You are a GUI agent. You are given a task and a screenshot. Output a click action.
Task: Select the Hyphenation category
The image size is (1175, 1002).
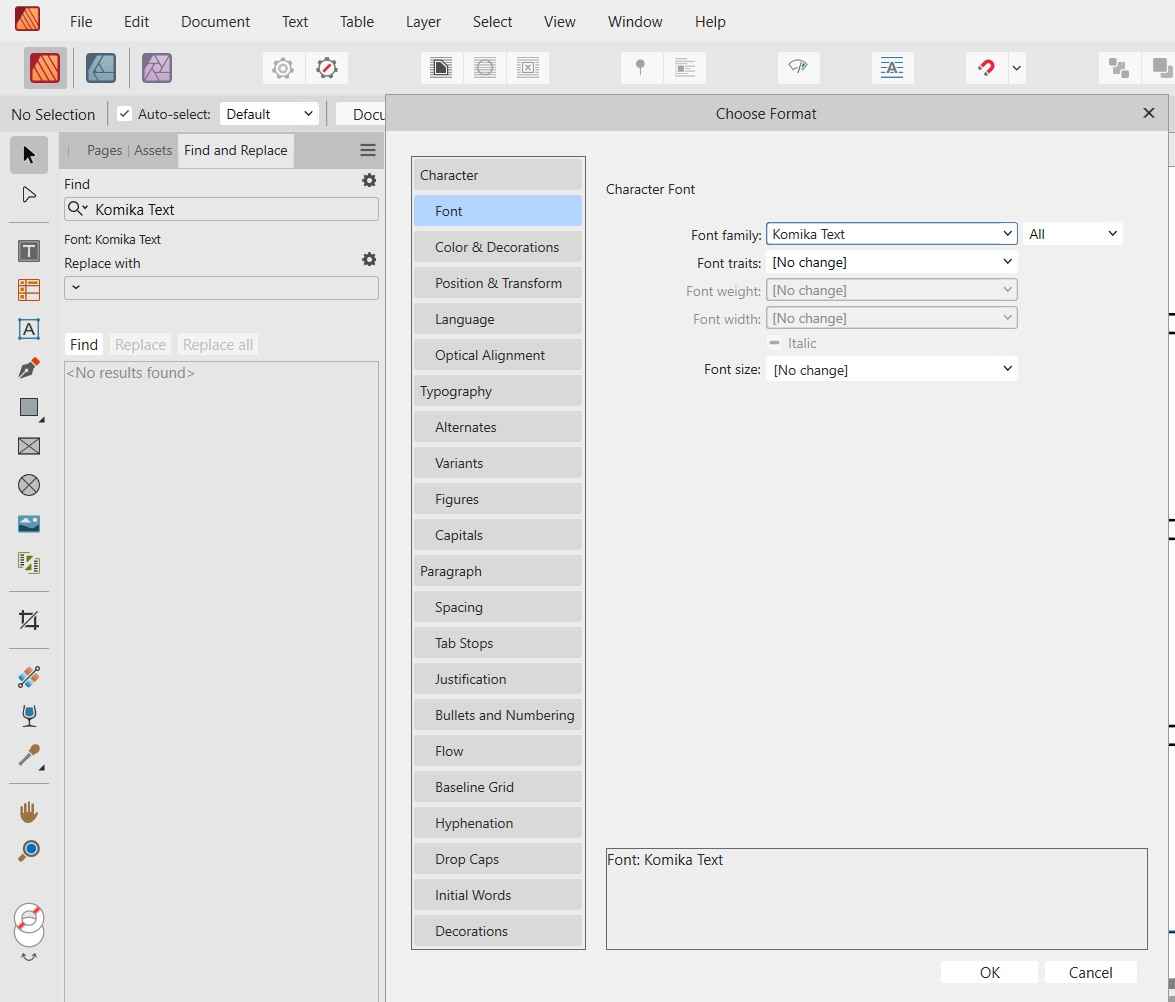click(x=498, y=823)
